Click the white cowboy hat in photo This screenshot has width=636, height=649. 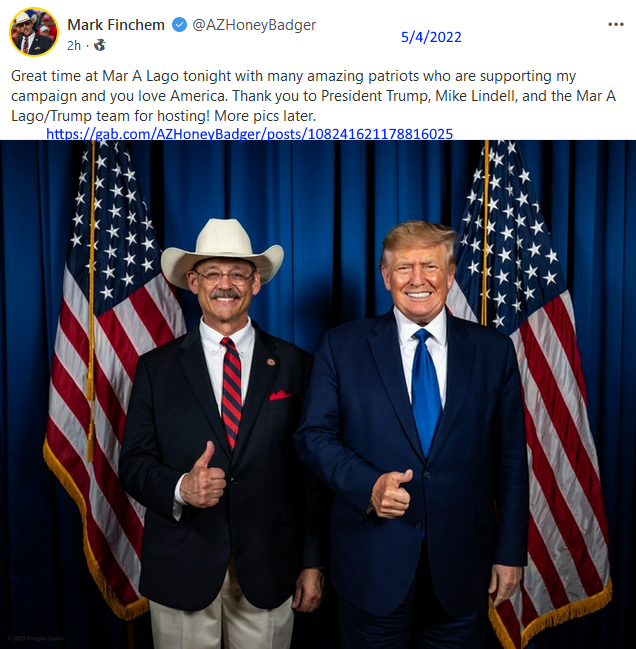tap(222, 250)
